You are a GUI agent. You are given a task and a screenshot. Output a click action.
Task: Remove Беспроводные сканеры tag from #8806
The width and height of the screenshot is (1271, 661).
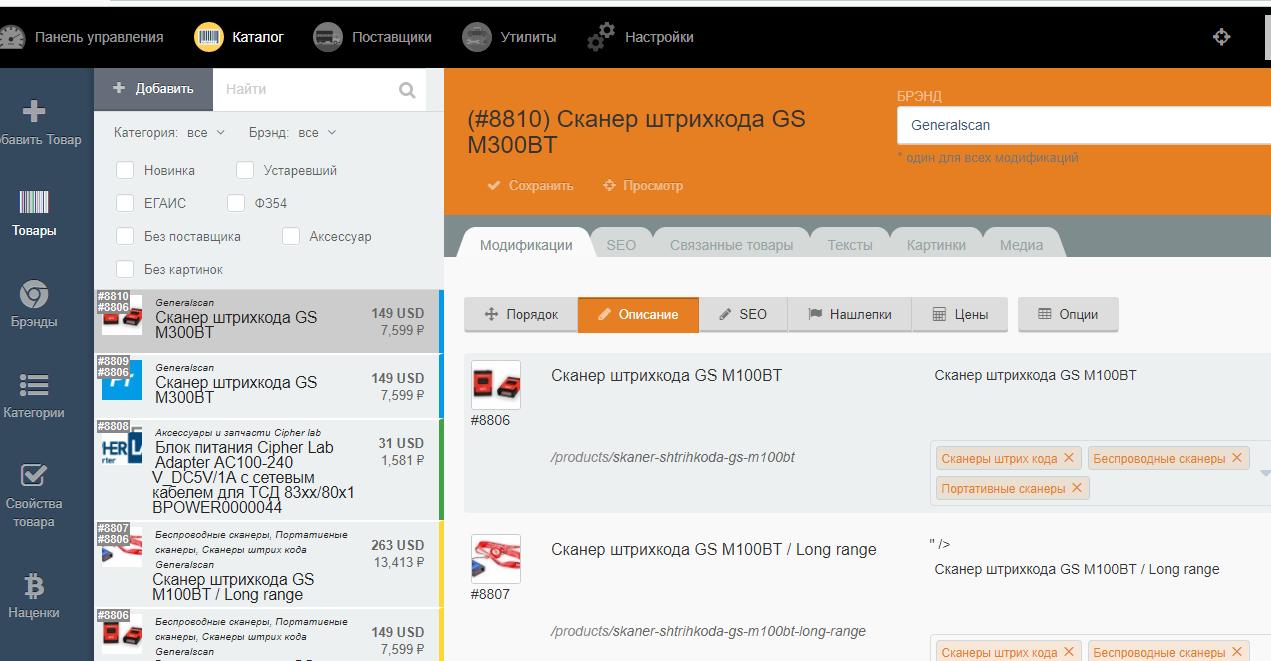(1236, 458)
